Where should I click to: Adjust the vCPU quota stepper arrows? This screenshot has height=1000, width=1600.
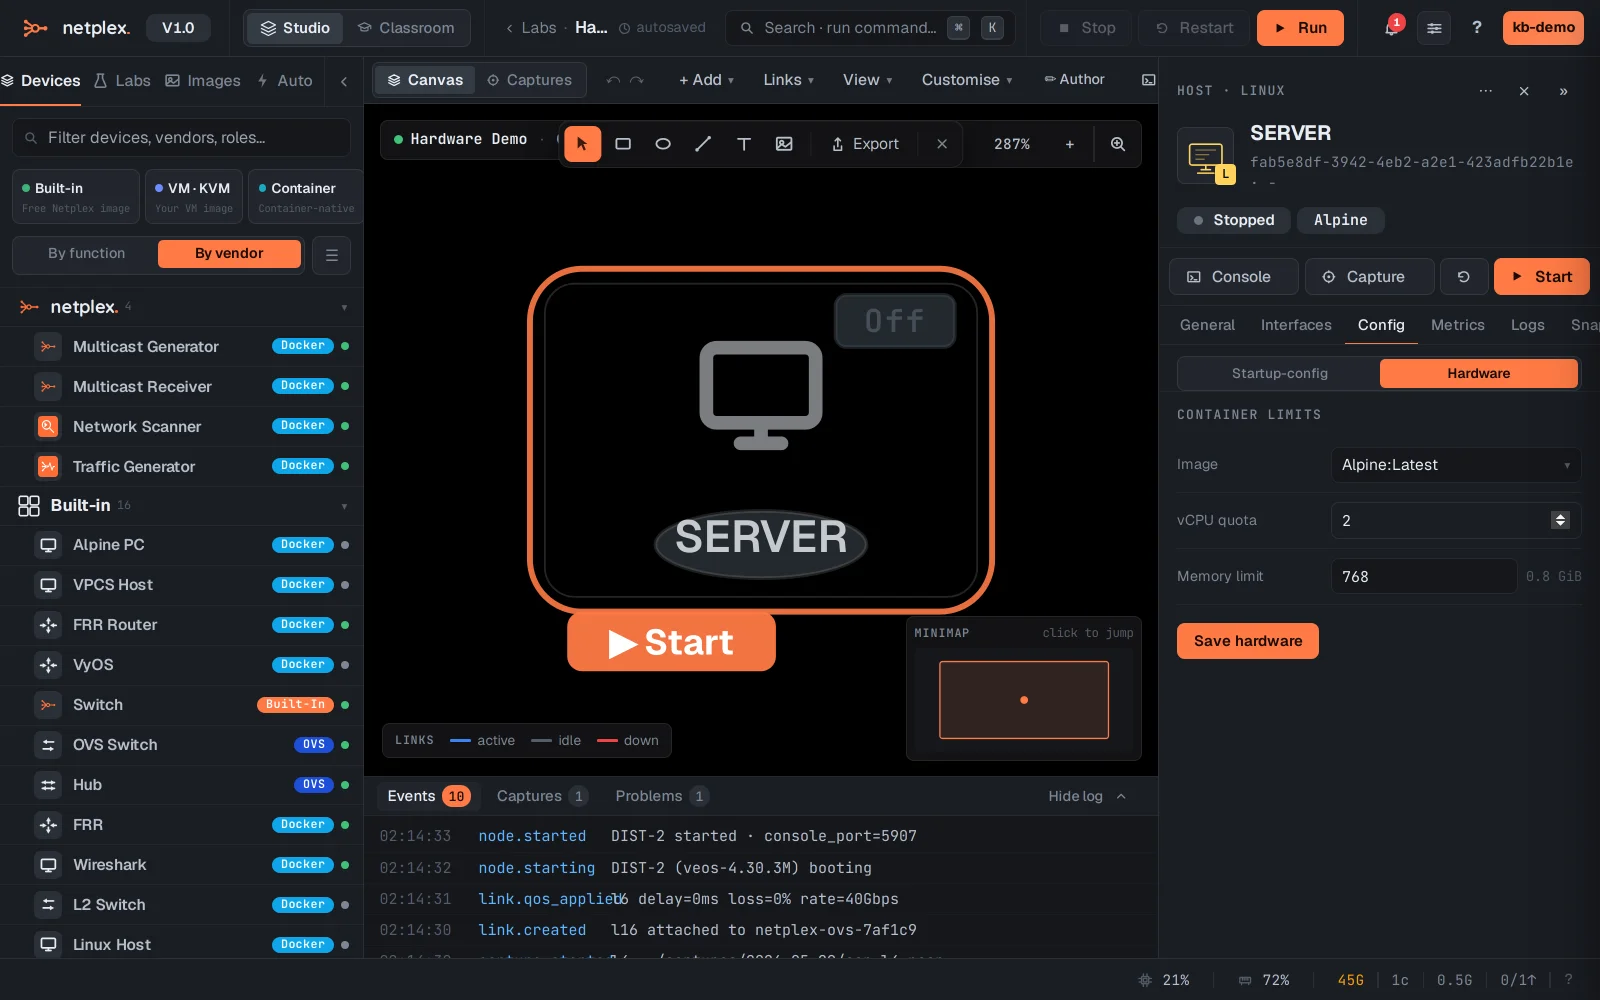1560,520
